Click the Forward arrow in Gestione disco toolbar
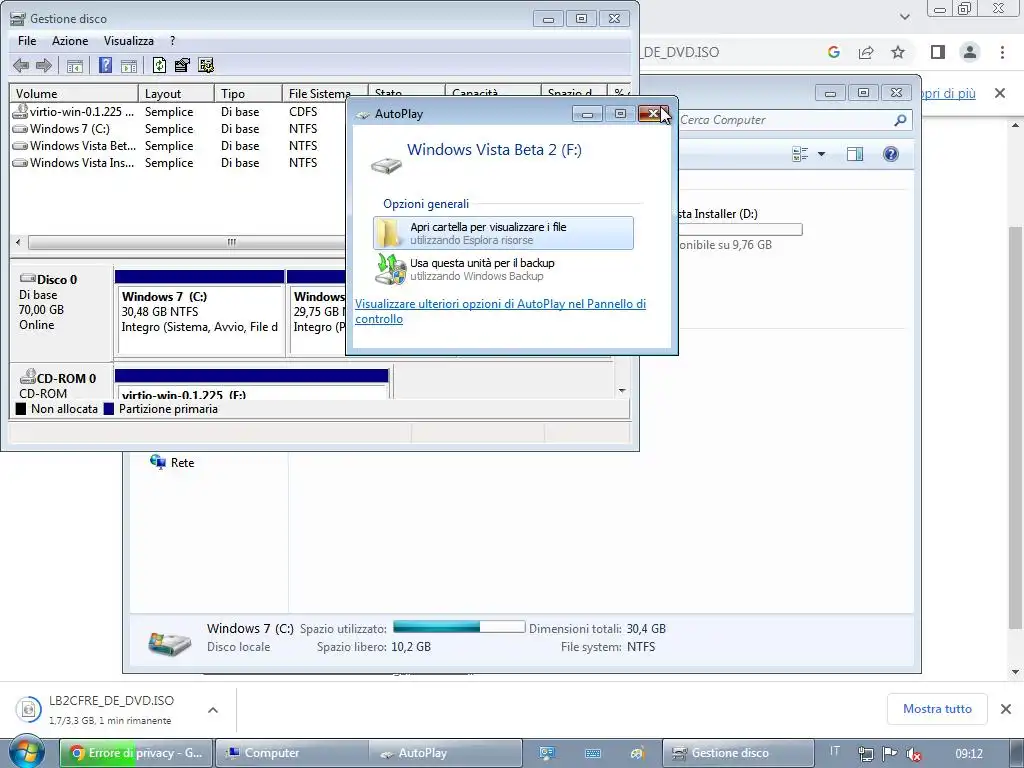 pyautogui.click(x=44, y=65)
